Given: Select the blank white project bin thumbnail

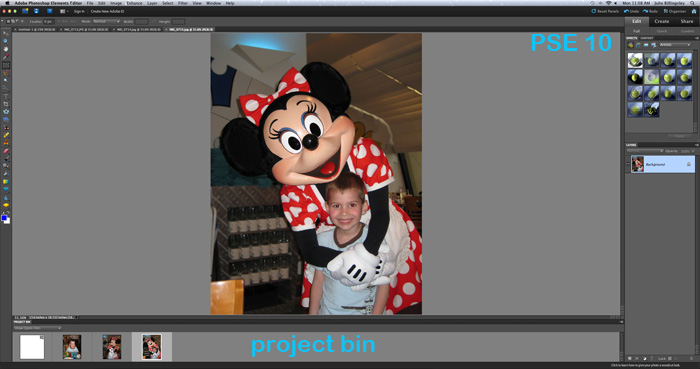Looking at the screenshot, I should point(32,347).
